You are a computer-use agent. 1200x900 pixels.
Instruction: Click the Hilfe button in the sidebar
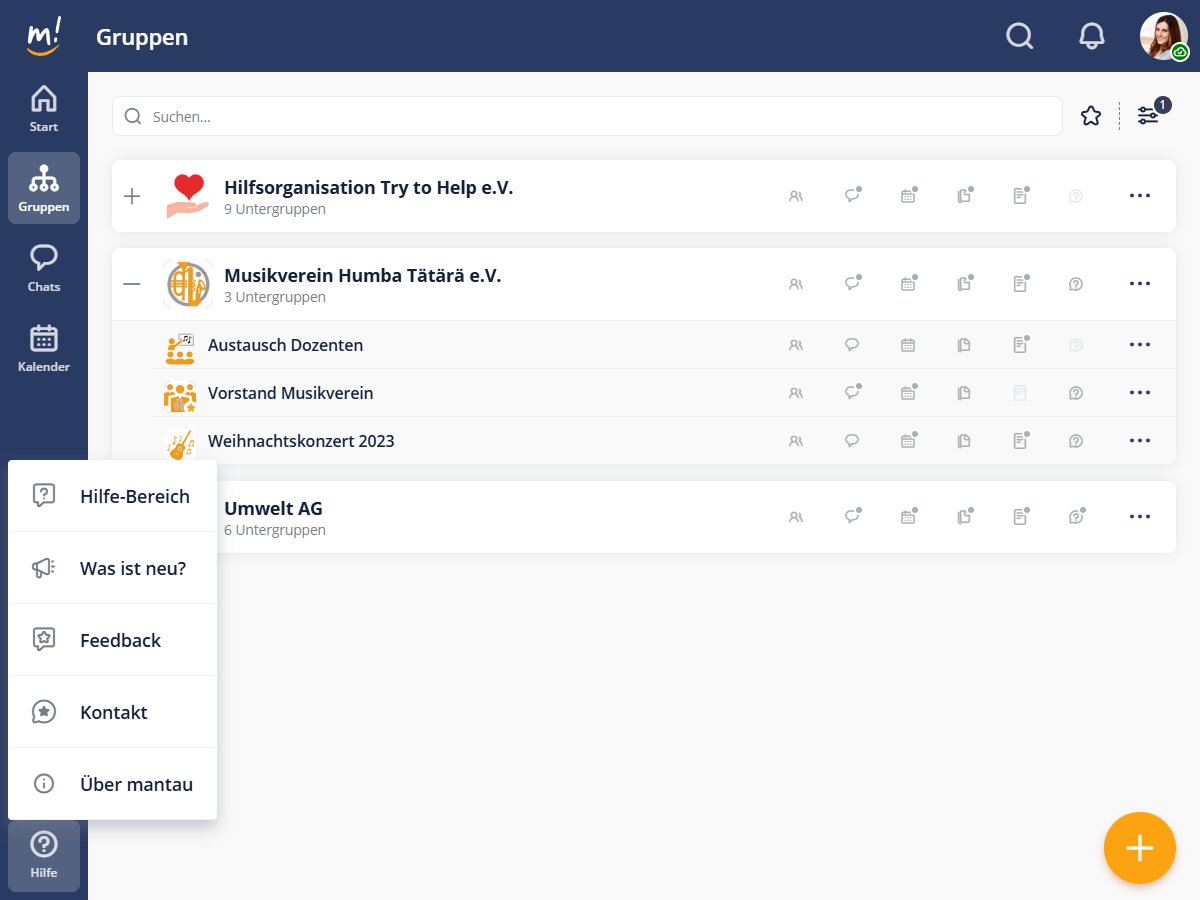click(x=44, y=855)
